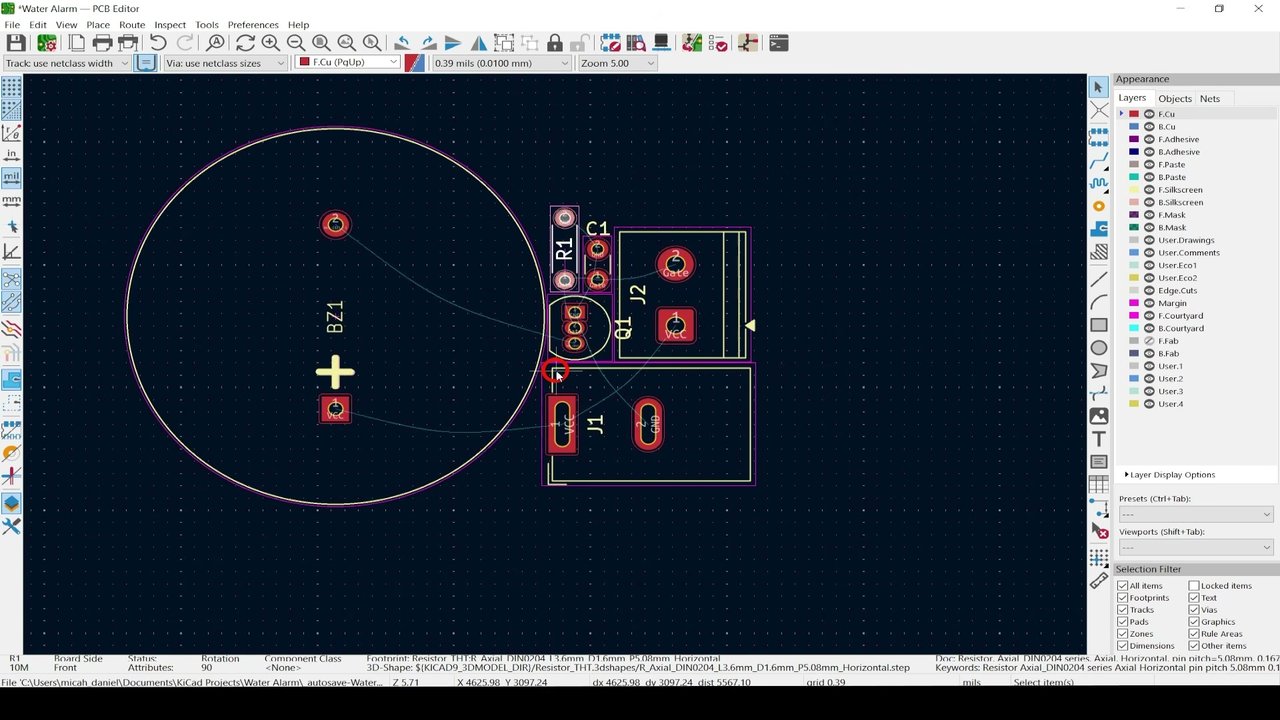The height and width of the screenshot is (720, 1280).
Task: Select the Add text tool
Action: point(1098,439)
